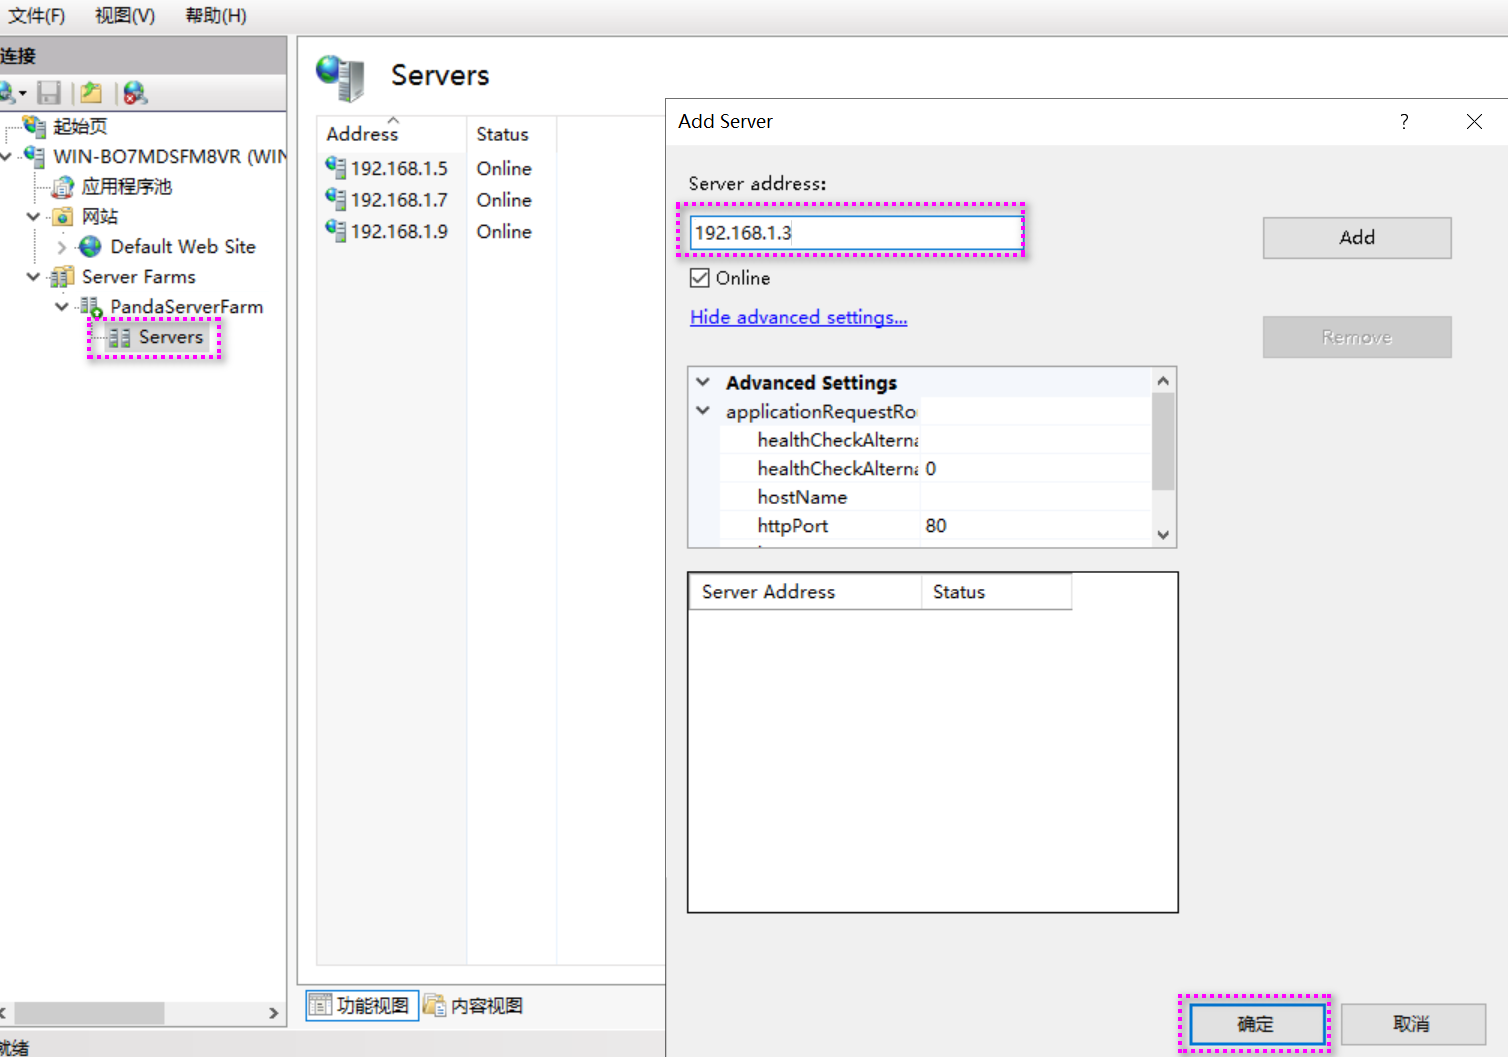The height and width of the screenshot is (1057, 1508).
Task: Collapse the Advanced Settings category
Action: pos(703,382)
